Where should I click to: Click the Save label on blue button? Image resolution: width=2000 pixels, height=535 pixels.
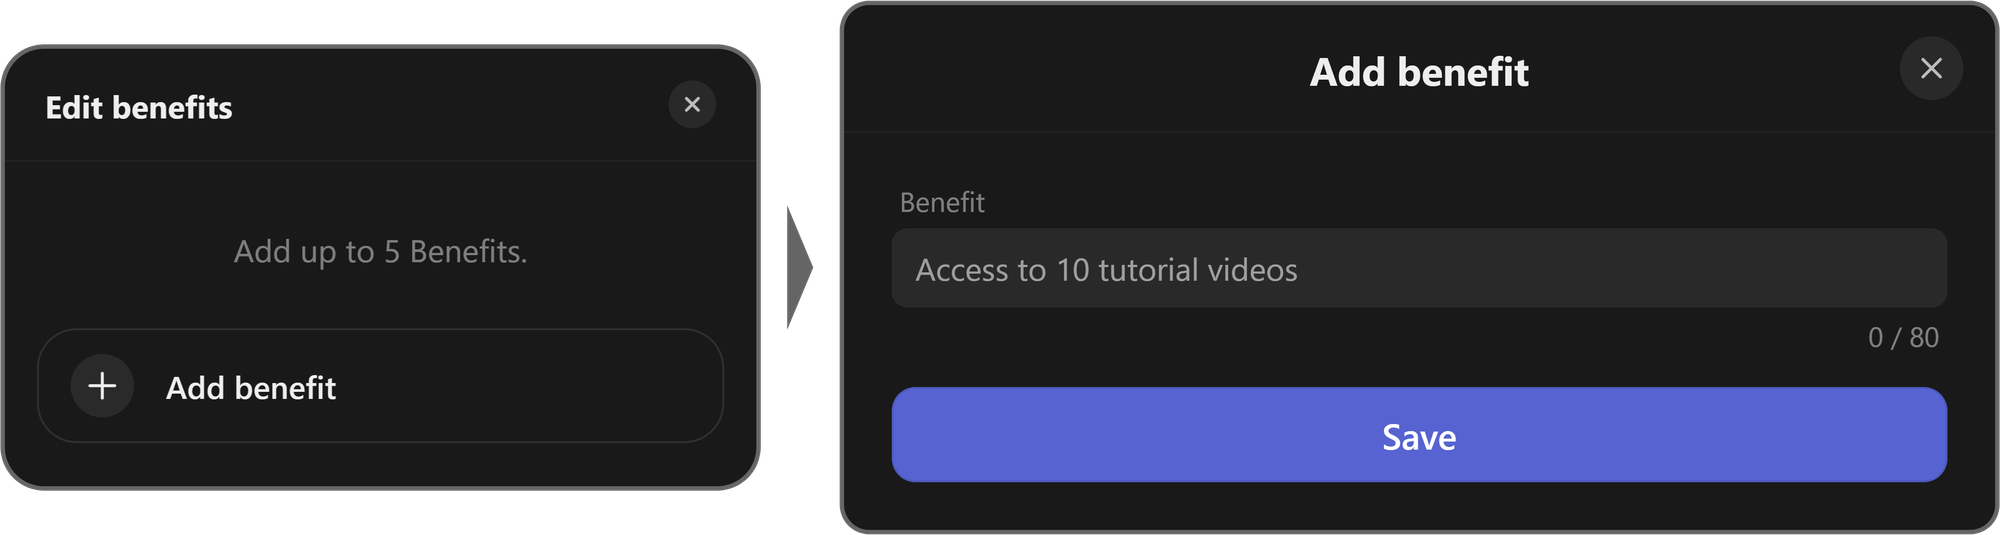tap(1419, 437)
